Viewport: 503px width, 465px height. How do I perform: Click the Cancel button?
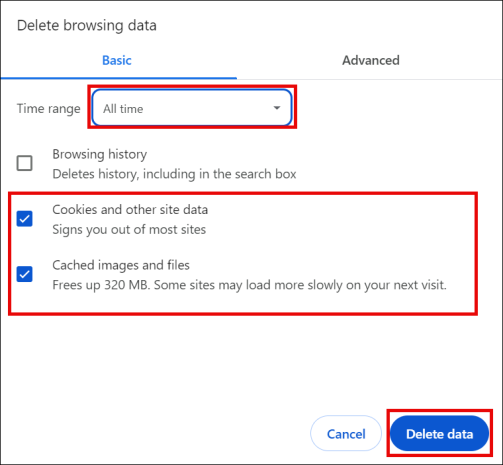click(346, 433)
